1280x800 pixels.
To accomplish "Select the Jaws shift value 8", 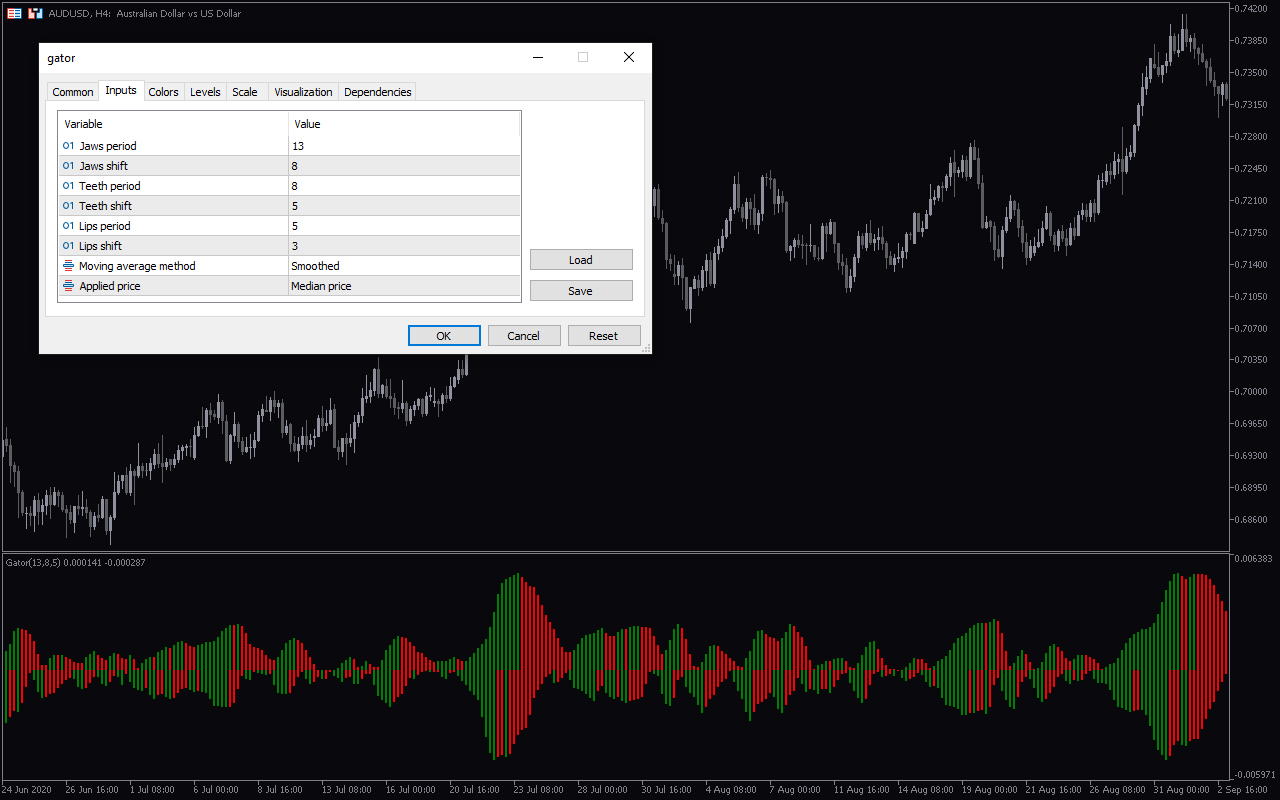I will (404, 166).
